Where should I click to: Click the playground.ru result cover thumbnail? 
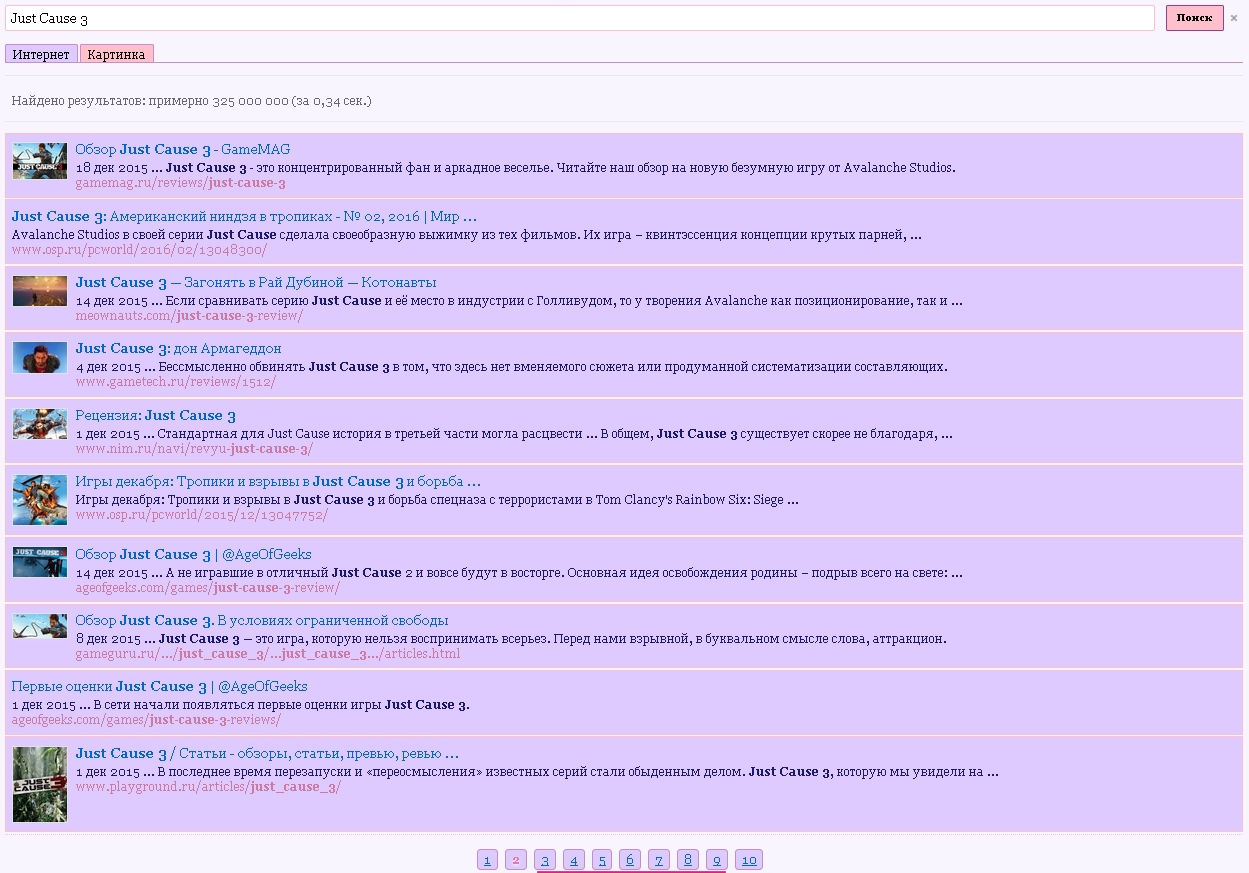[x=40, y=784]
